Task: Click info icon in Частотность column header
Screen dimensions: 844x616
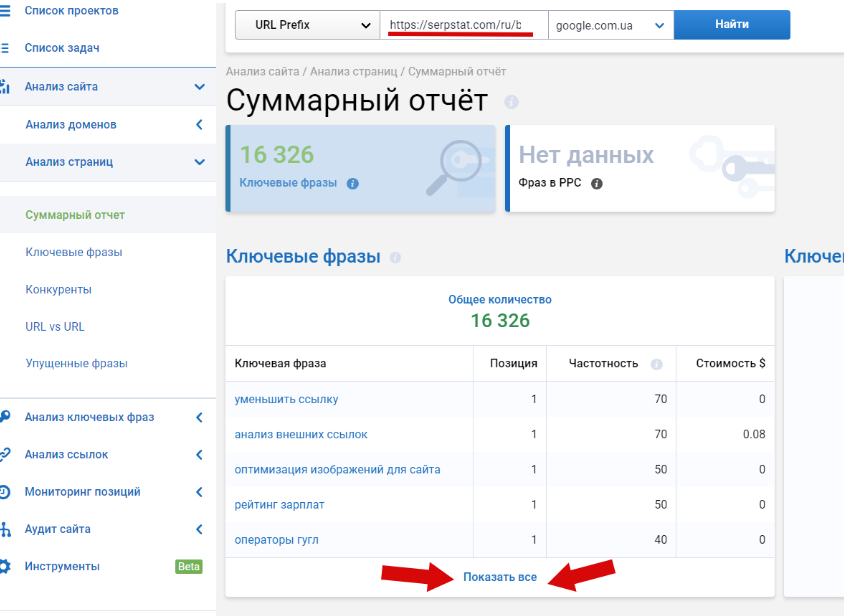Action: coord(657,364)
